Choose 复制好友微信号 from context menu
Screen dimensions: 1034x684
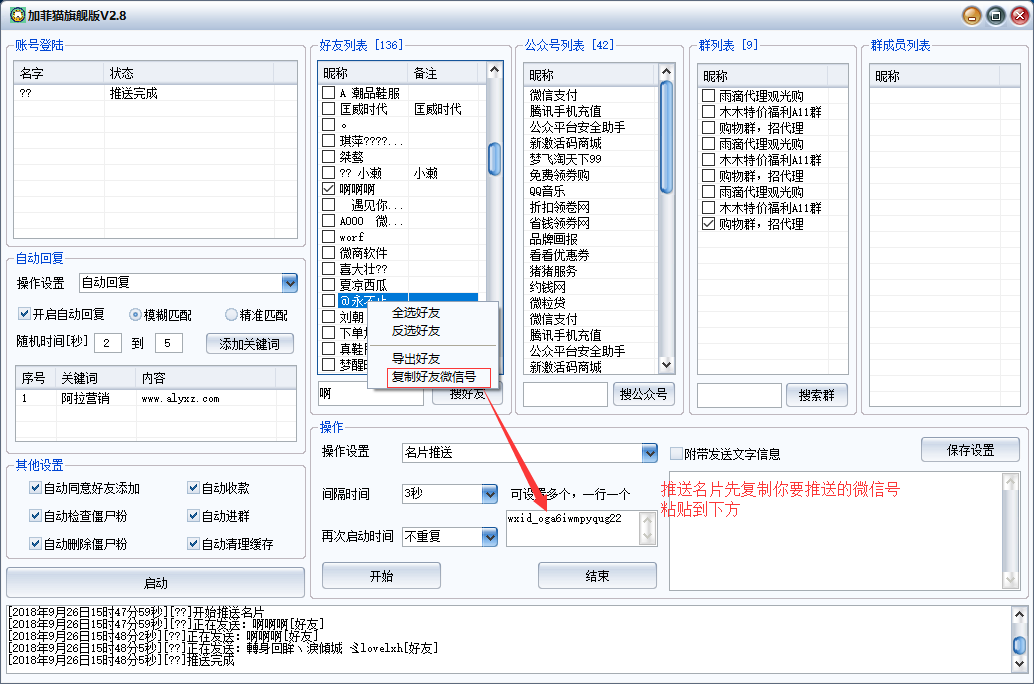434,377
